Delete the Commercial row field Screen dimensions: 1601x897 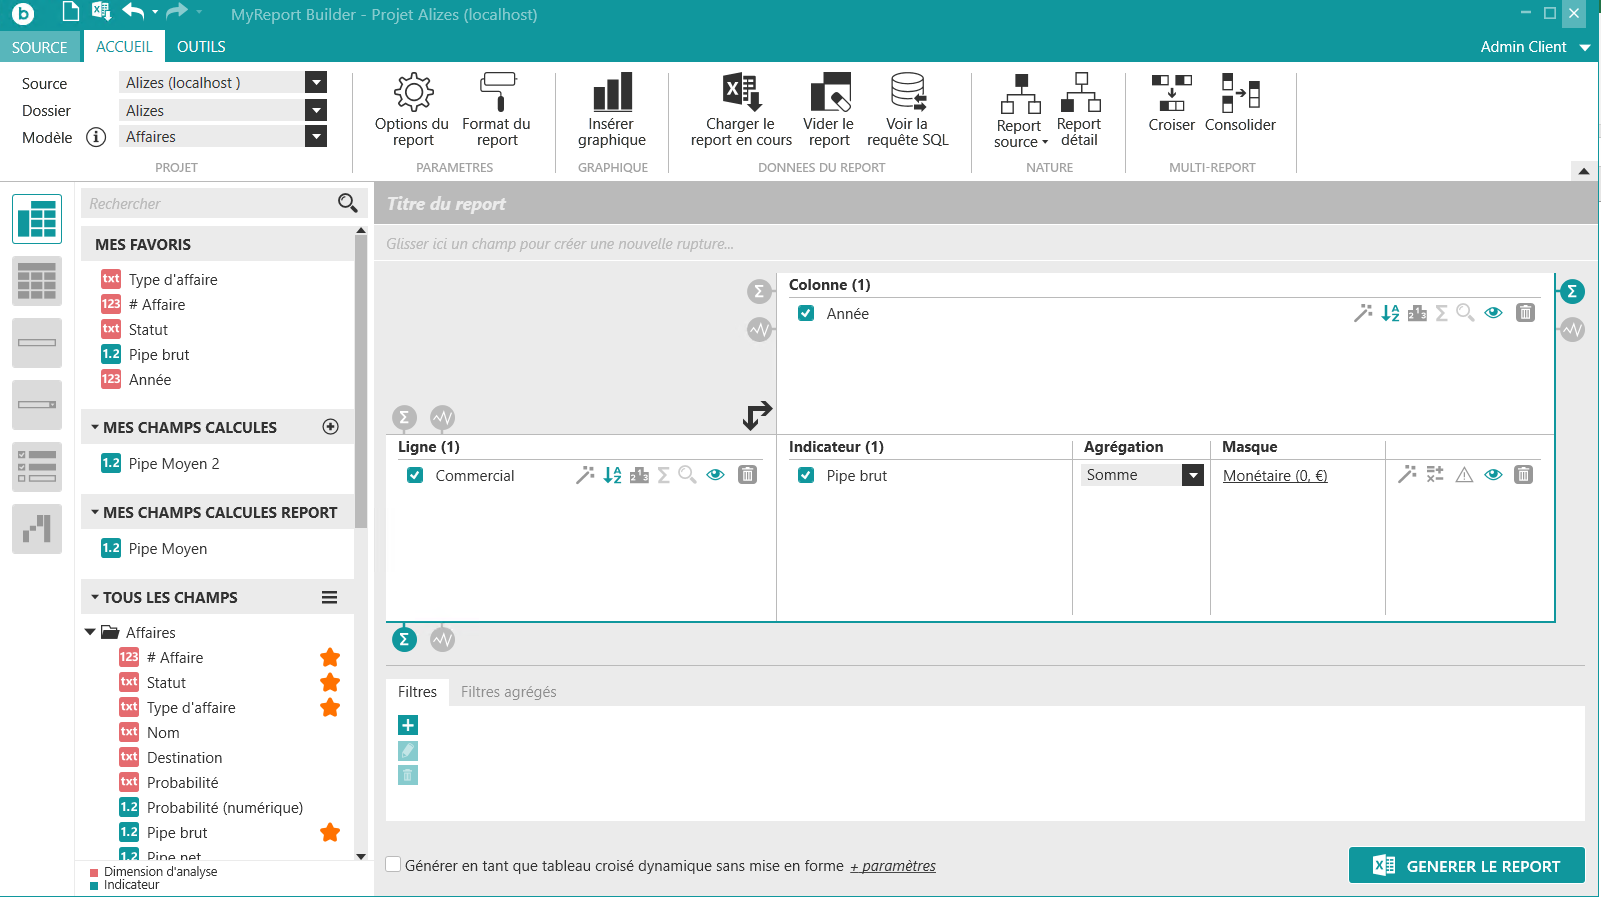tap(747, 475)
